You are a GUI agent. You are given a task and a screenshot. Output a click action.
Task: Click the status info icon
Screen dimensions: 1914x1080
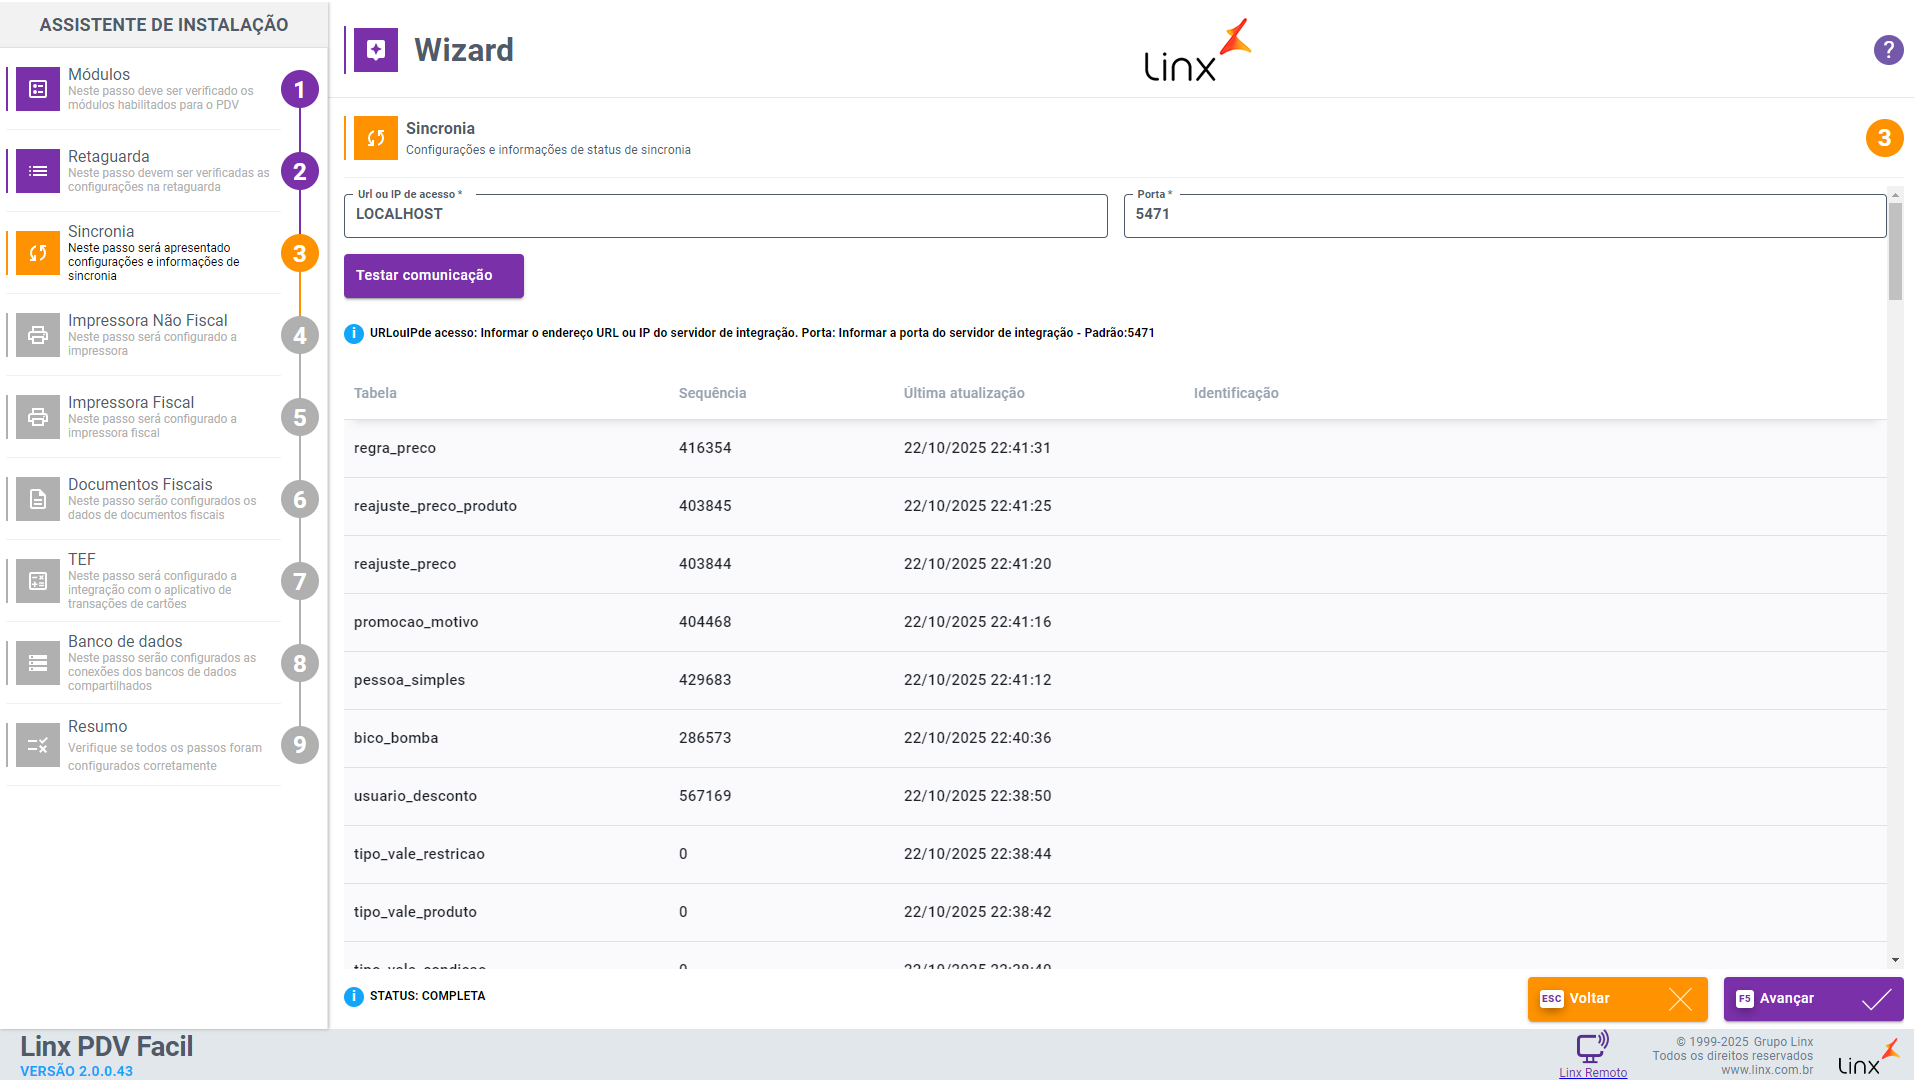tap(354, 996)
